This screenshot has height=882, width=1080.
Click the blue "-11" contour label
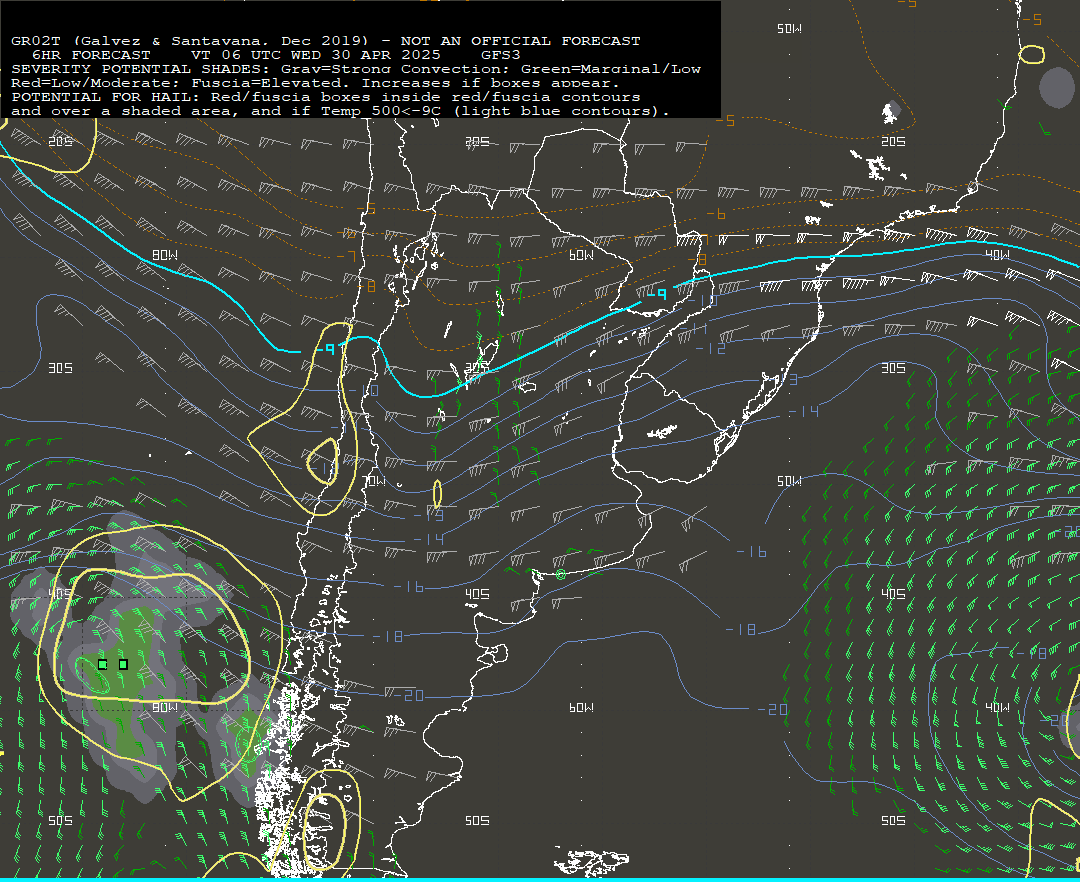(x=695, y=328)
